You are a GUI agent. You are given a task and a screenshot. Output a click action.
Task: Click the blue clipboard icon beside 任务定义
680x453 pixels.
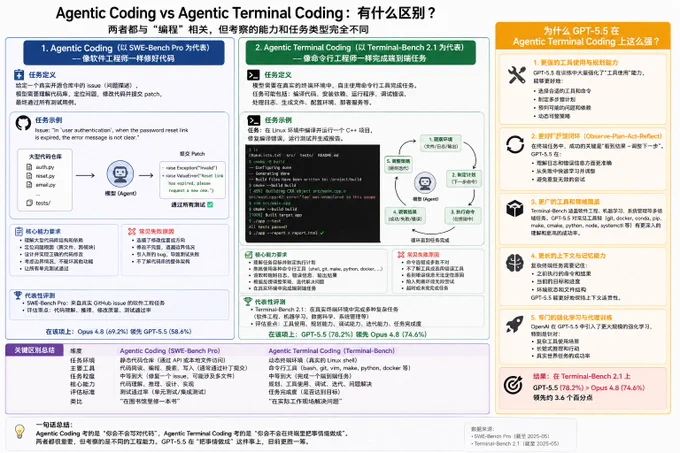click(x=19, y=75)
